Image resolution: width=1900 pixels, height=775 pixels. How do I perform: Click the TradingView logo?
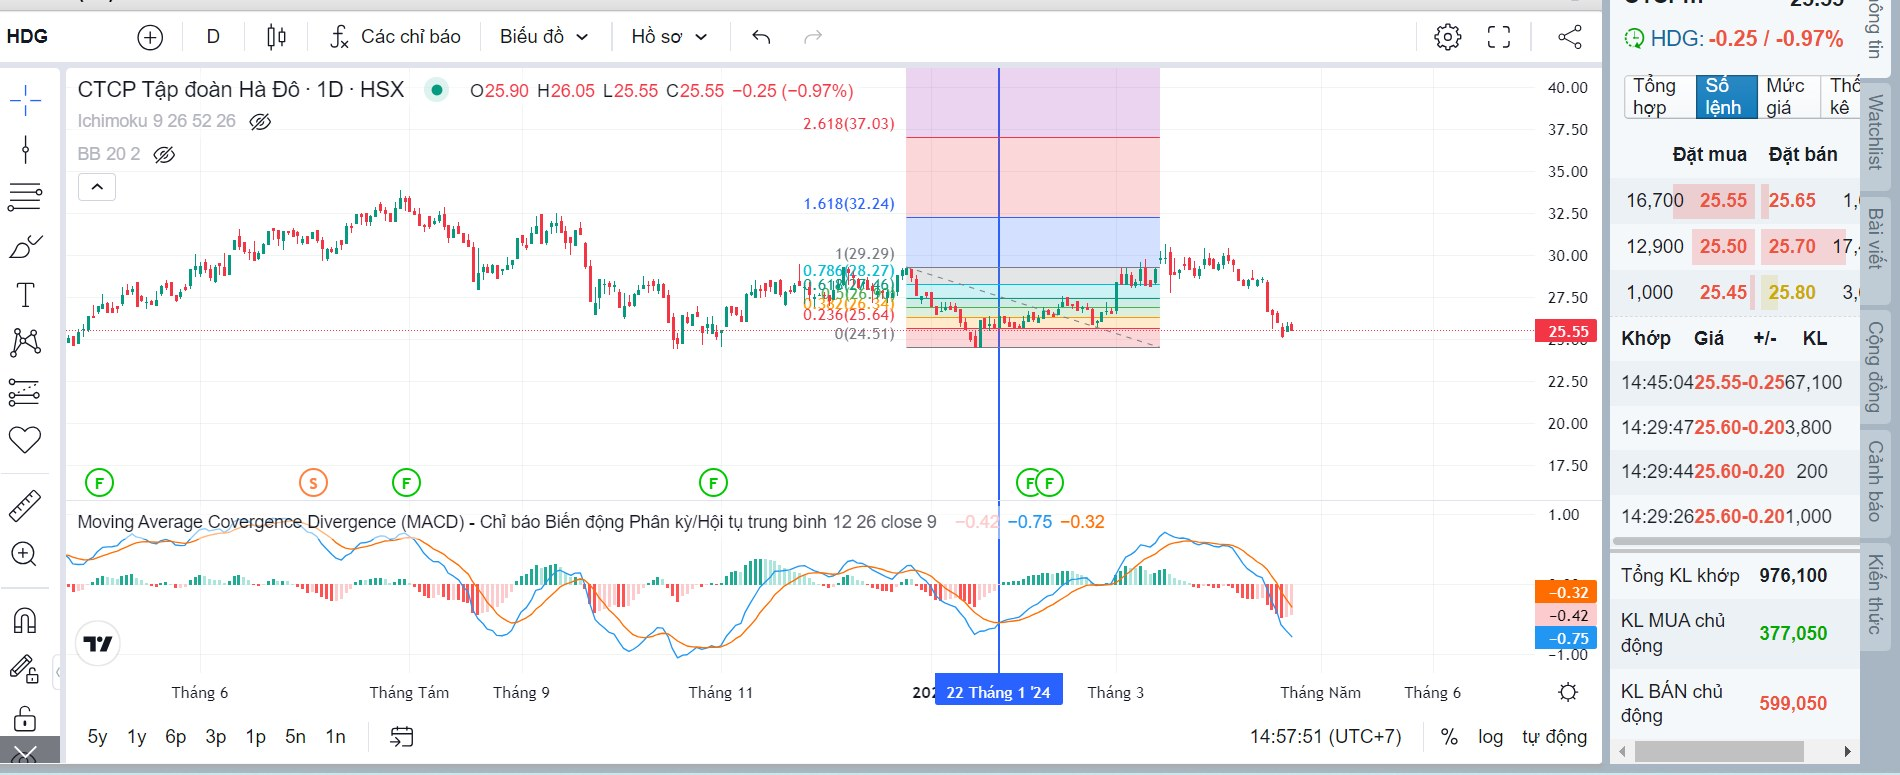[98, 643]
